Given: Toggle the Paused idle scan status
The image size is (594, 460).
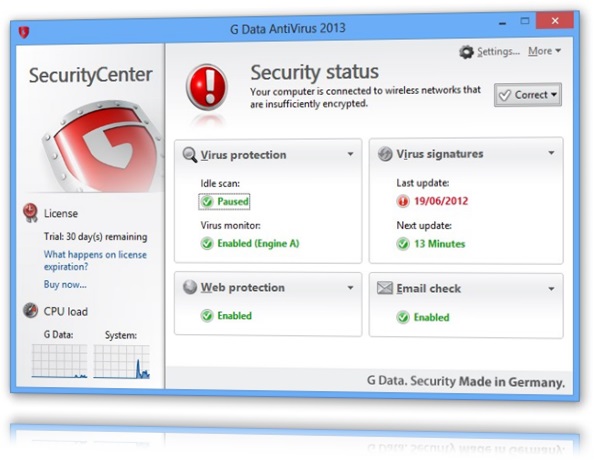Looking at the screenshot, I should [224, 202].
